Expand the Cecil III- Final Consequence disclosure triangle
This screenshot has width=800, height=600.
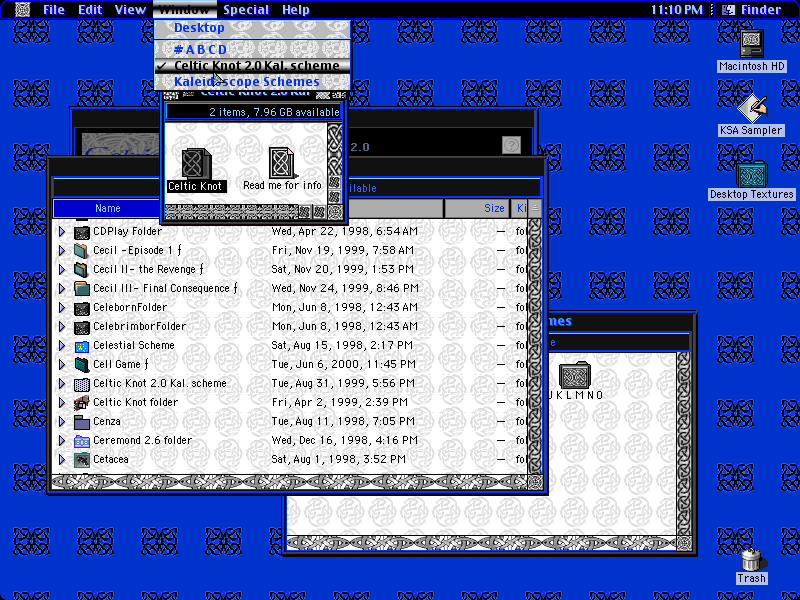(x=62, y=289)
